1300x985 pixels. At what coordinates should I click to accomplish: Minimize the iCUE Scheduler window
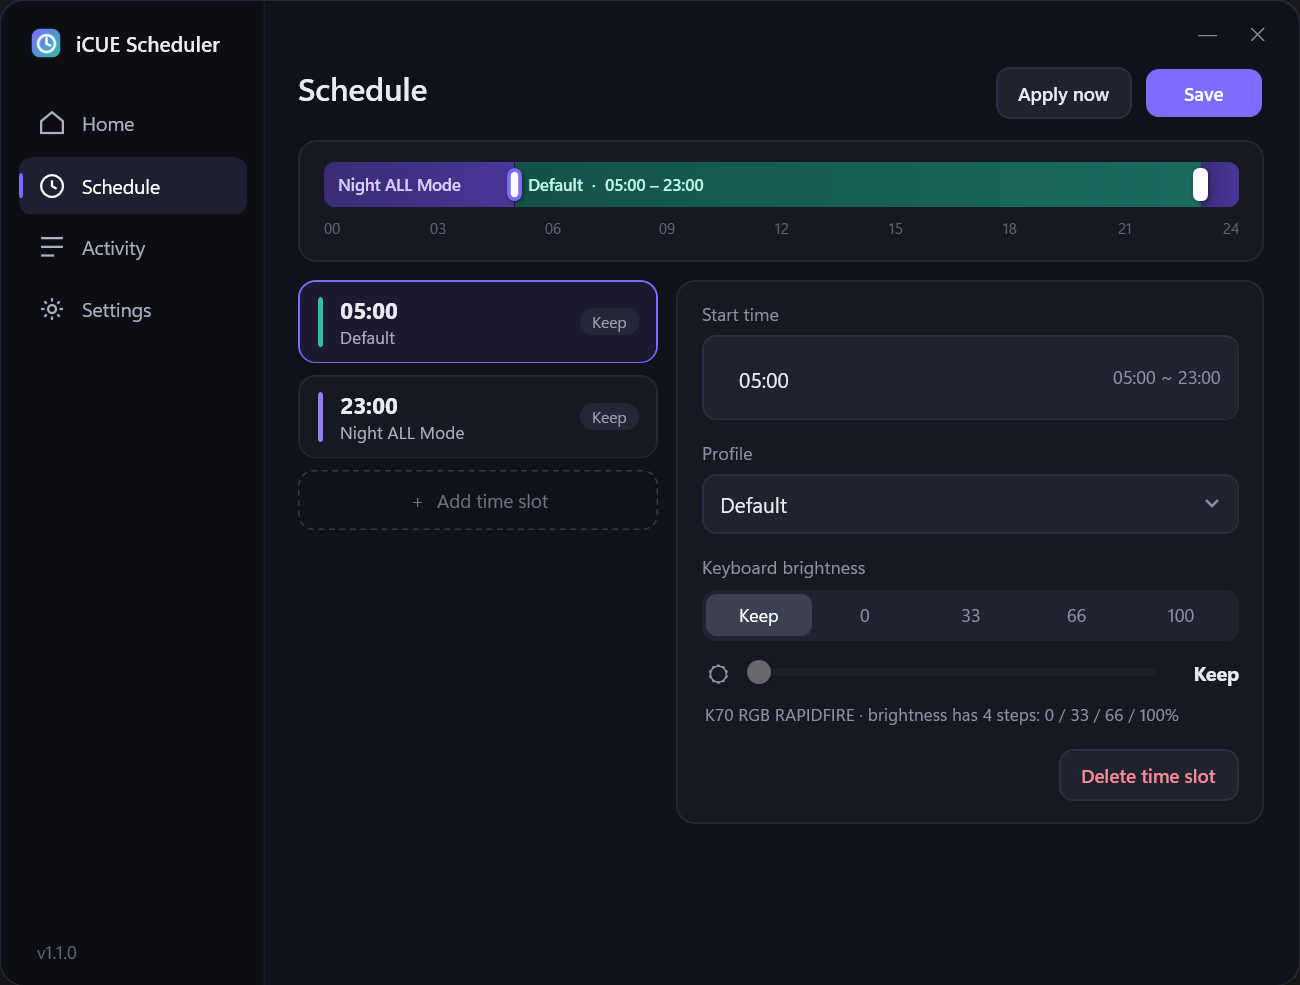pyautogui.click(x=1208, y=35)
